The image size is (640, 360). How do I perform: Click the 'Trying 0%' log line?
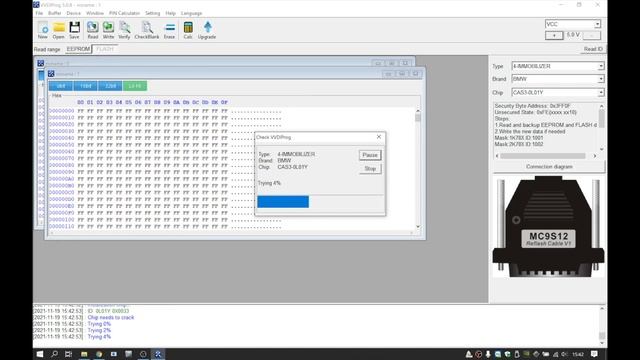(99, 324)
